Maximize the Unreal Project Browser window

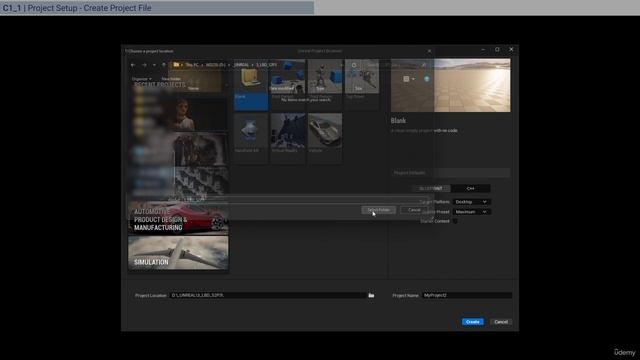[497, 49]
